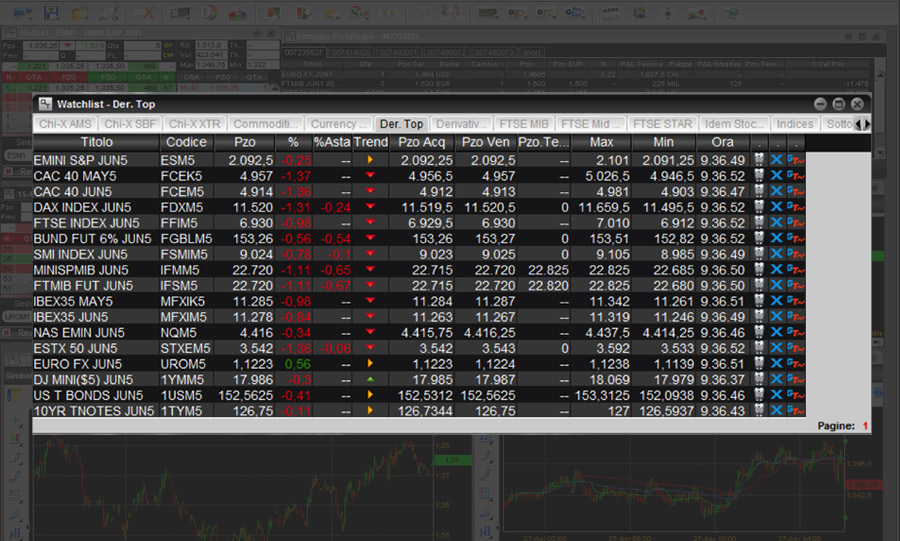
Task: Remove DAX INDEX JUN5 with blue X
Action: [777, 207]
